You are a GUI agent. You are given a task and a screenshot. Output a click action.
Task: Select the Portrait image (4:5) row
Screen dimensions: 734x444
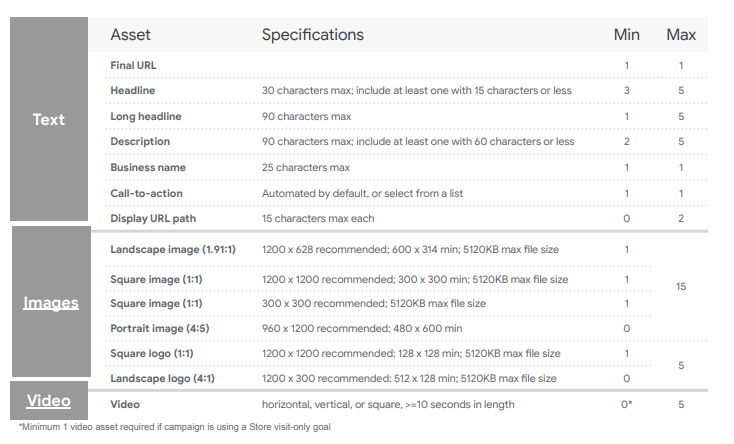click(406, 328)
